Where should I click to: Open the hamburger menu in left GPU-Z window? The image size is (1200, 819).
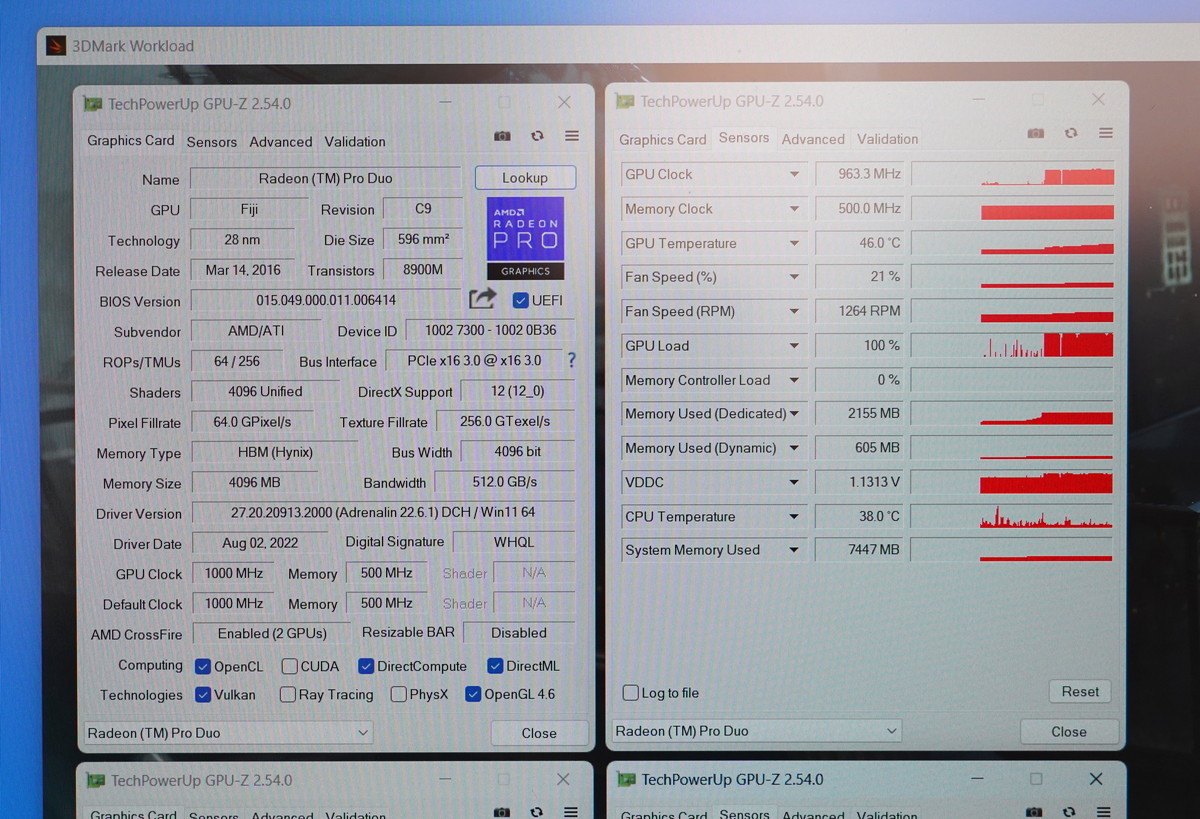tap(572, 136)
